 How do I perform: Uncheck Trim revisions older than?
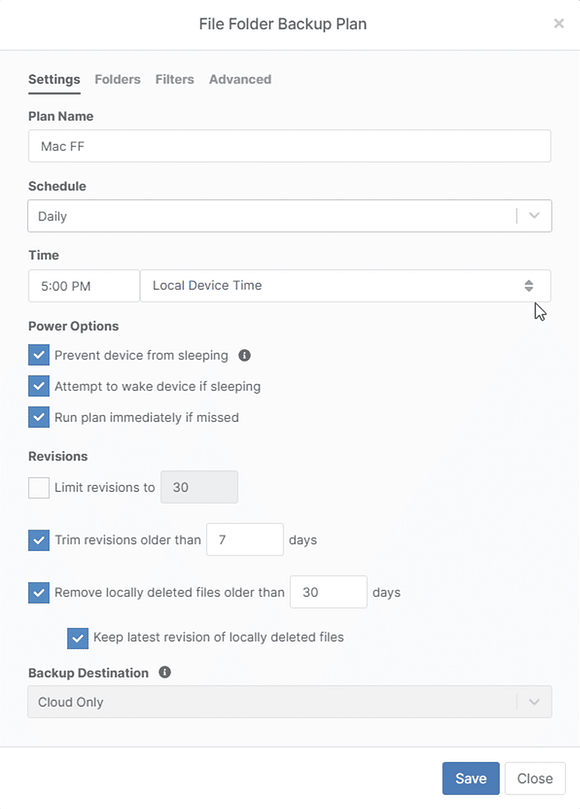coord(39,539)
